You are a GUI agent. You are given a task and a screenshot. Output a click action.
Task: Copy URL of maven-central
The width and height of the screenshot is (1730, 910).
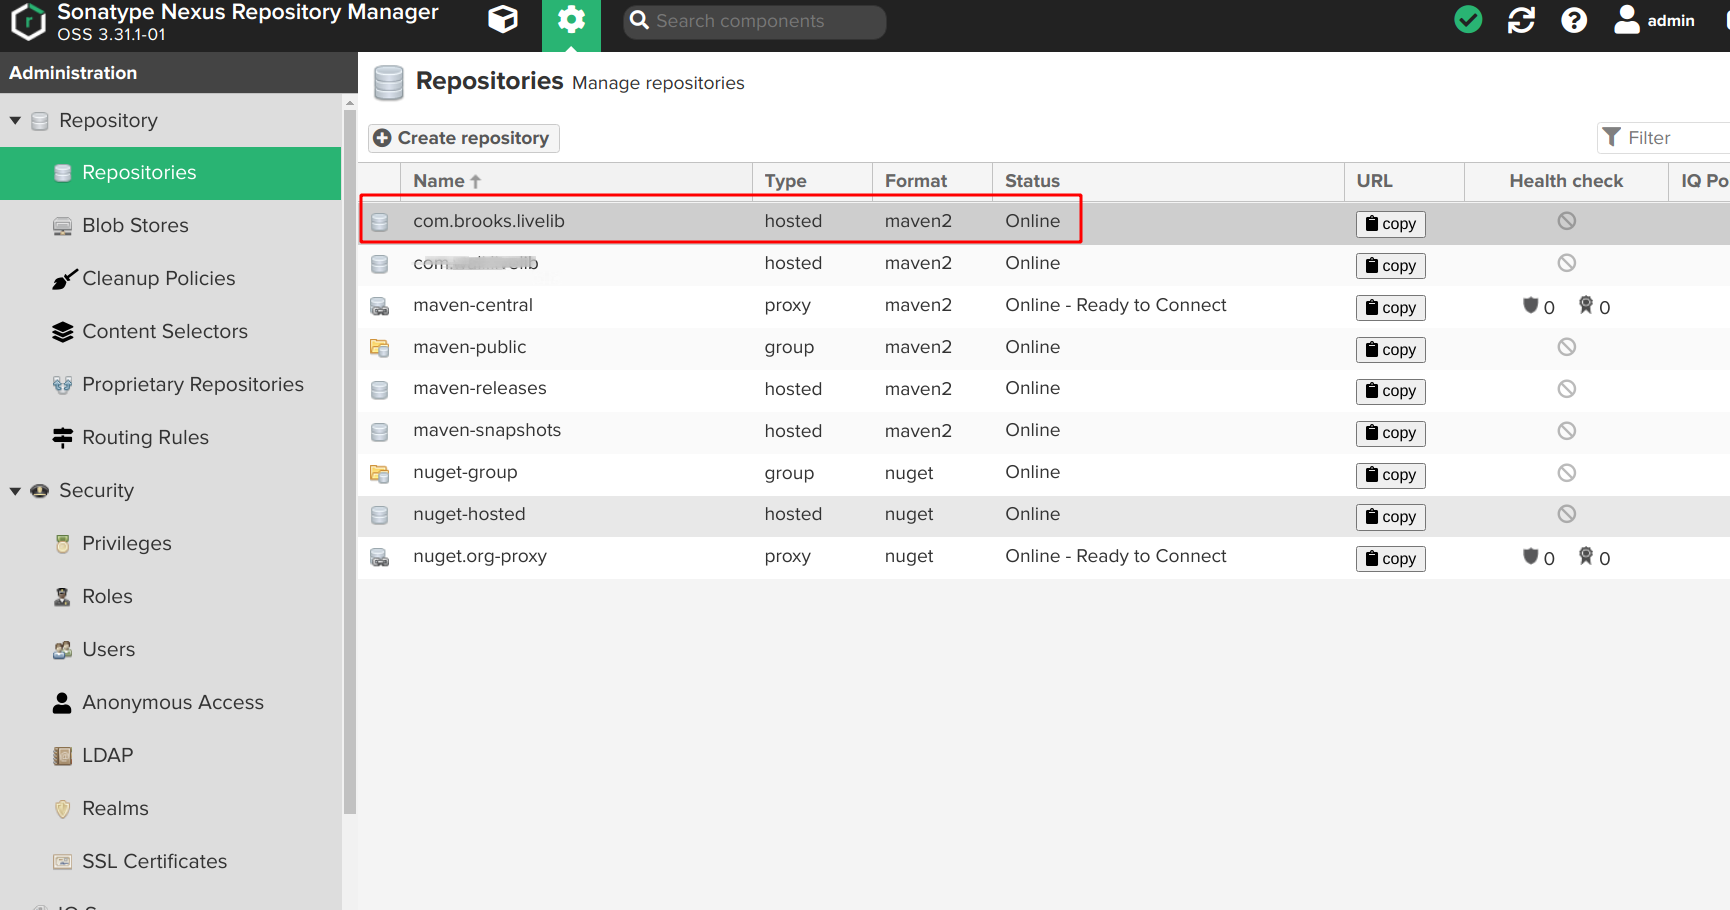[x=1390, y=308]
